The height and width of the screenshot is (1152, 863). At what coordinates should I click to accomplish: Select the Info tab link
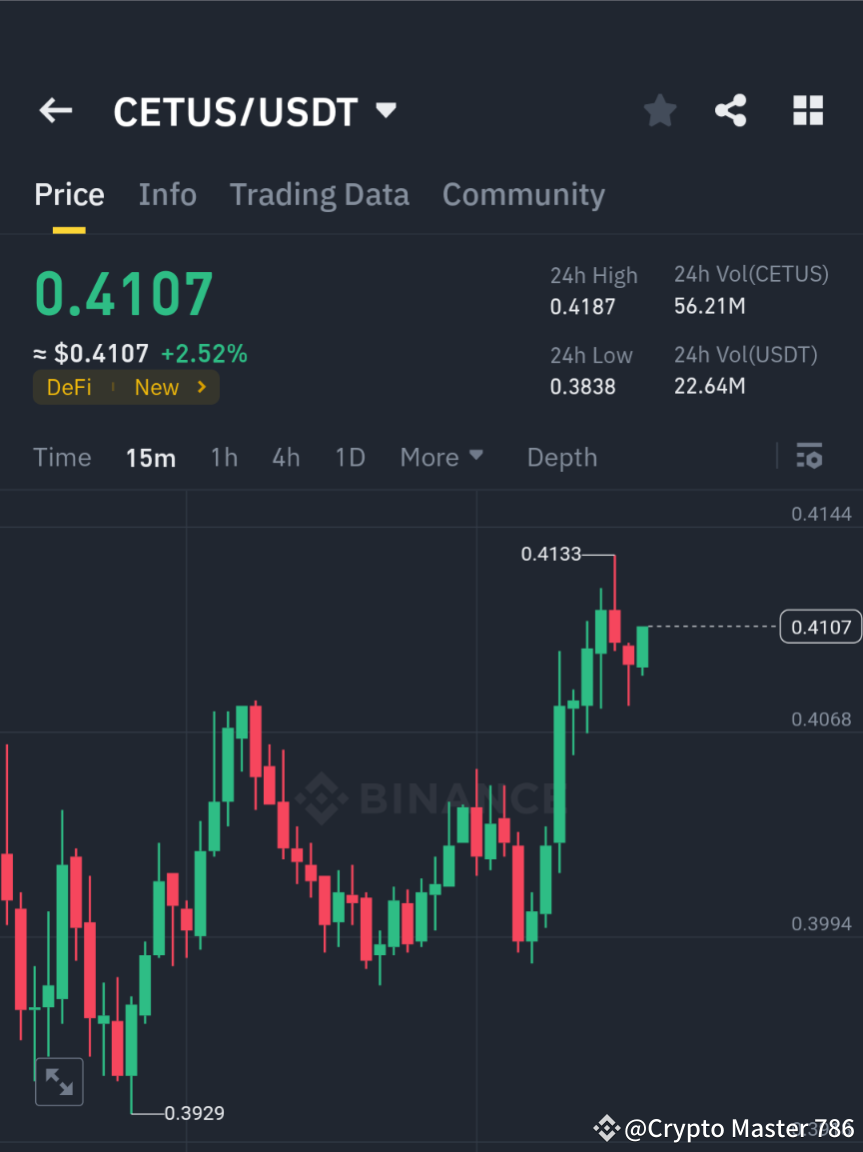coord(167,194)
